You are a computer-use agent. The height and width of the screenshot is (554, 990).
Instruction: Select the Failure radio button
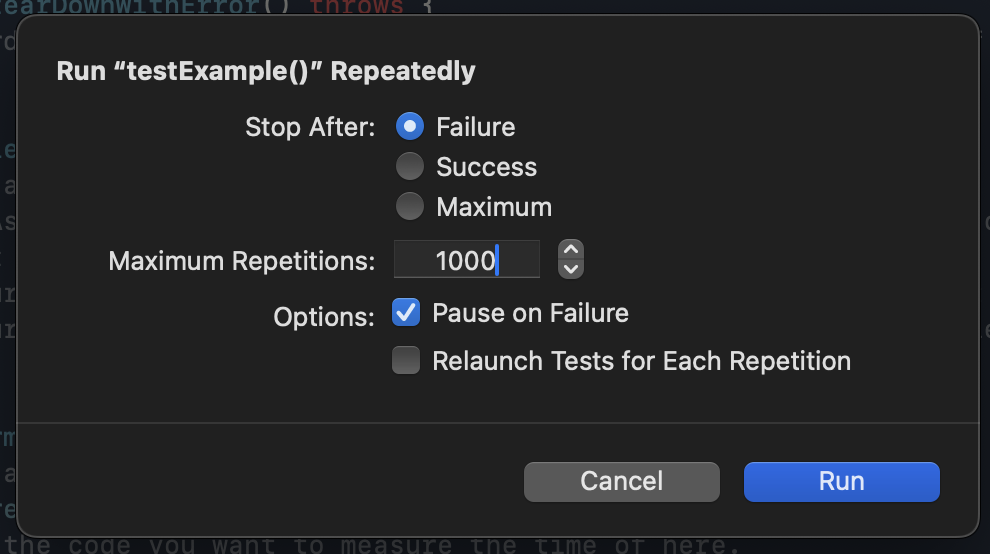410,127
